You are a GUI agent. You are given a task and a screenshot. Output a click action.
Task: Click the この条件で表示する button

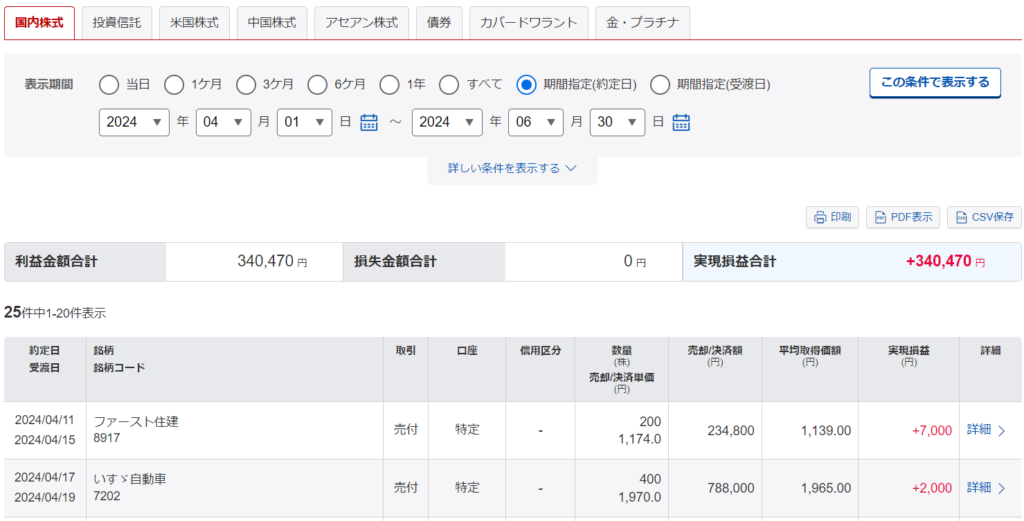click(935, 83)
